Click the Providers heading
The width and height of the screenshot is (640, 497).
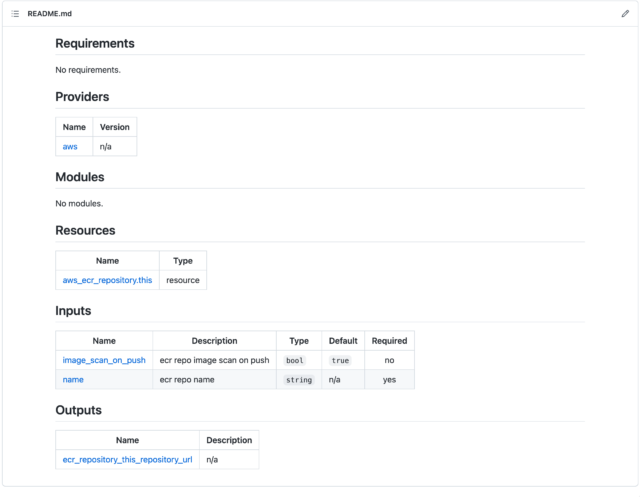(82, 97)
